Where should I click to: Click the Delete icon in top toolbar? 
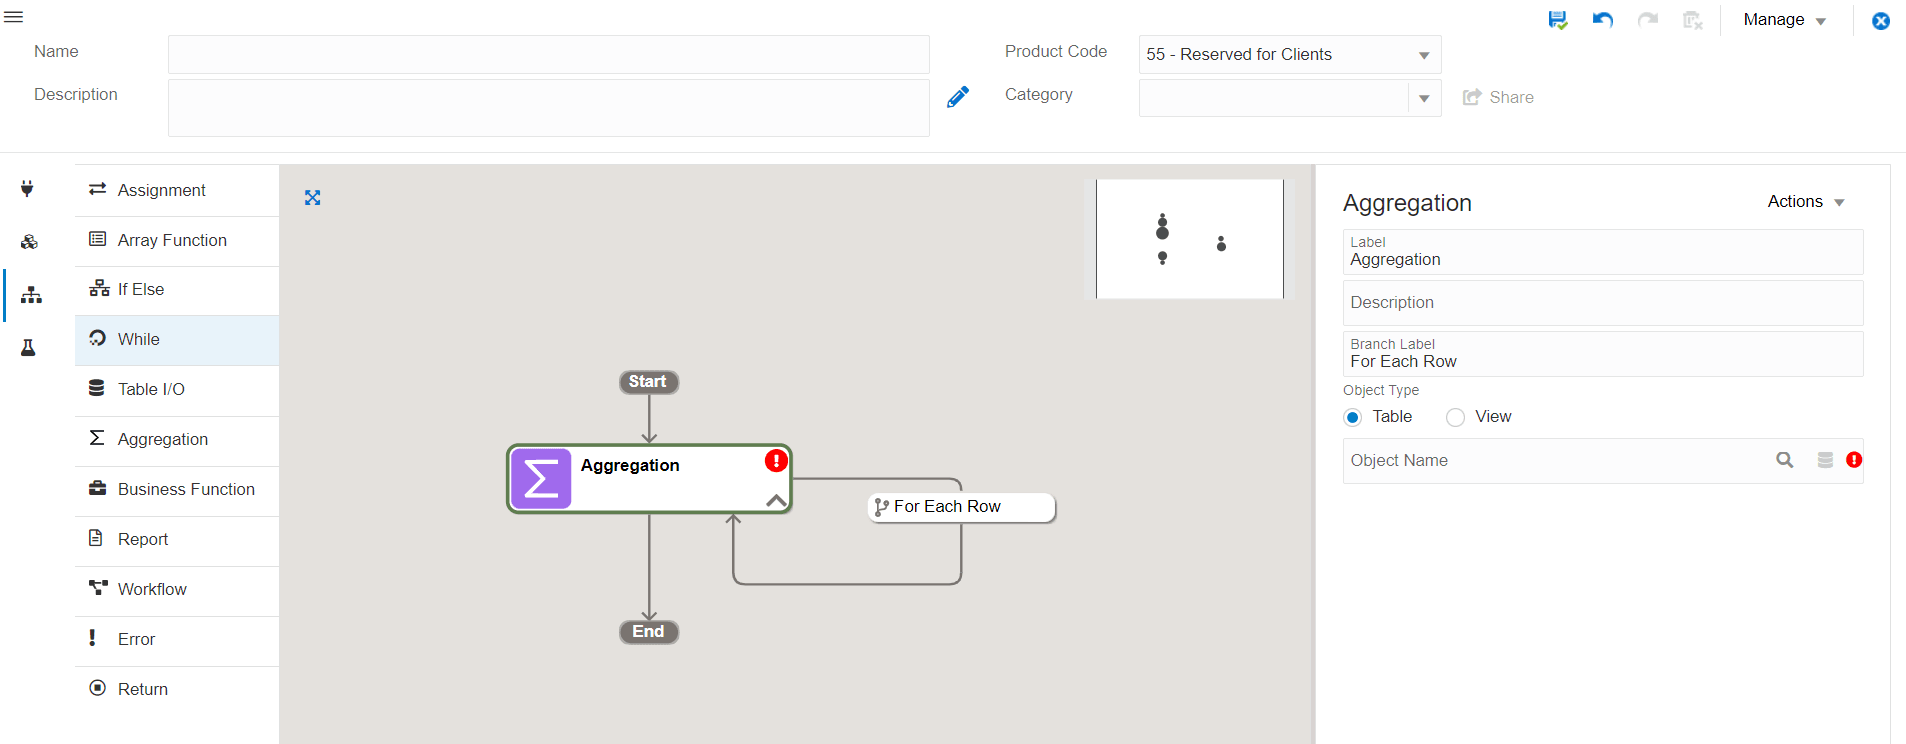click(x=1693, y=20)
